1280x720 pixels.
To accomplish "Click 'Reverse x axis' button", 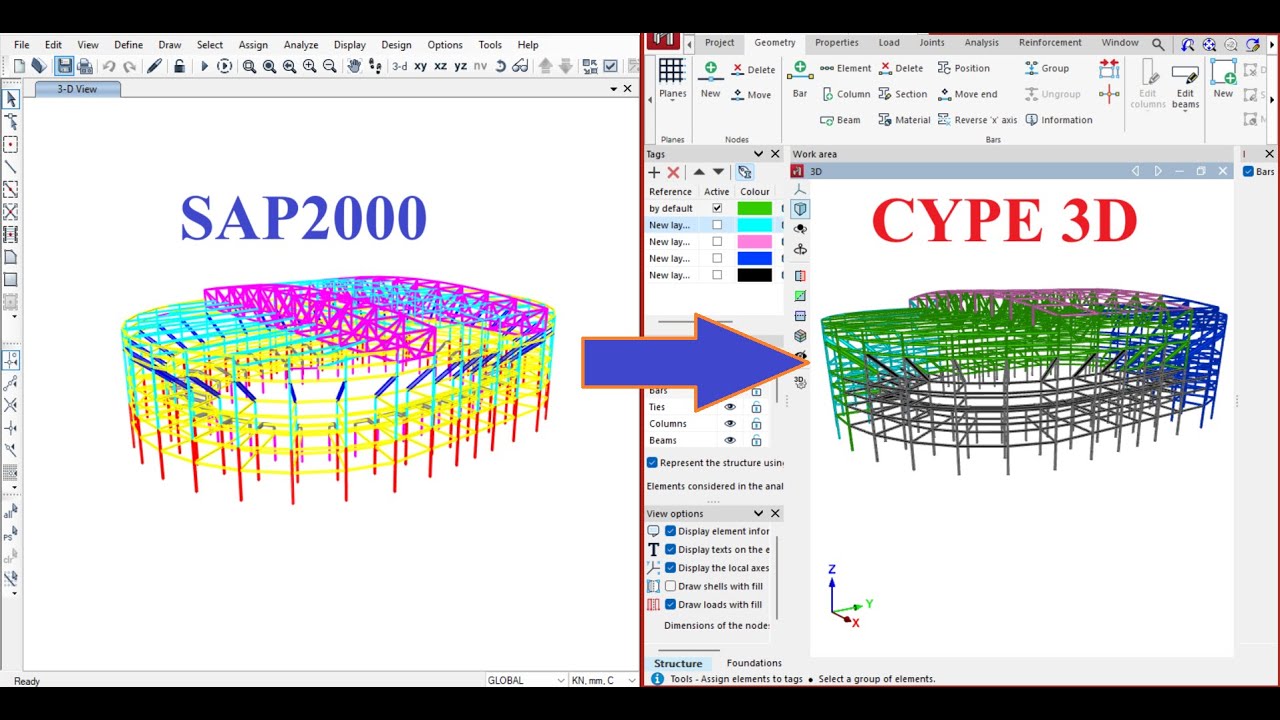I will coord(977,120).
